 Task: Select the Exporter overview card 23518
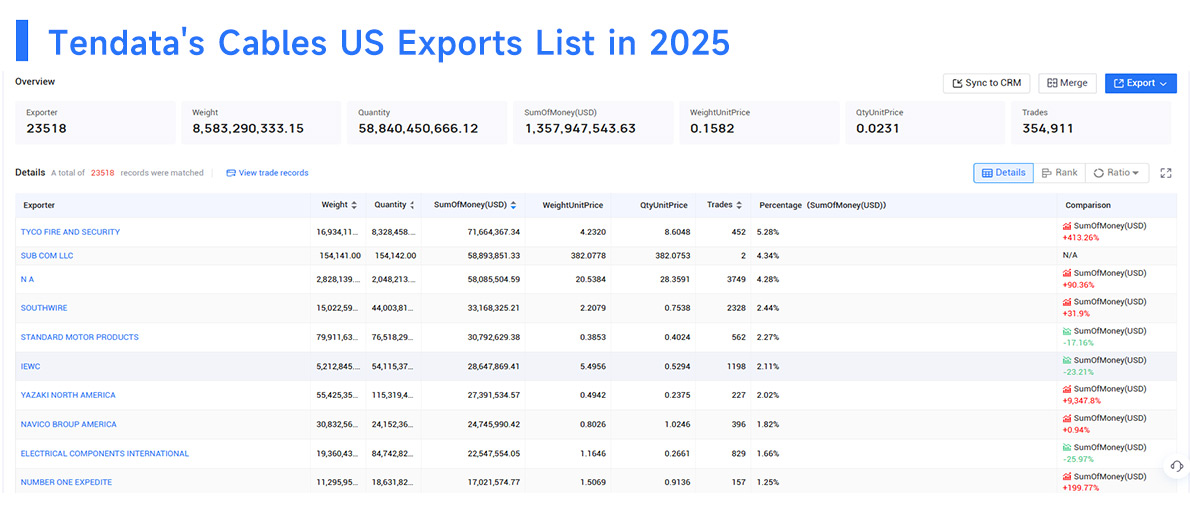click(x=95, y=122)
